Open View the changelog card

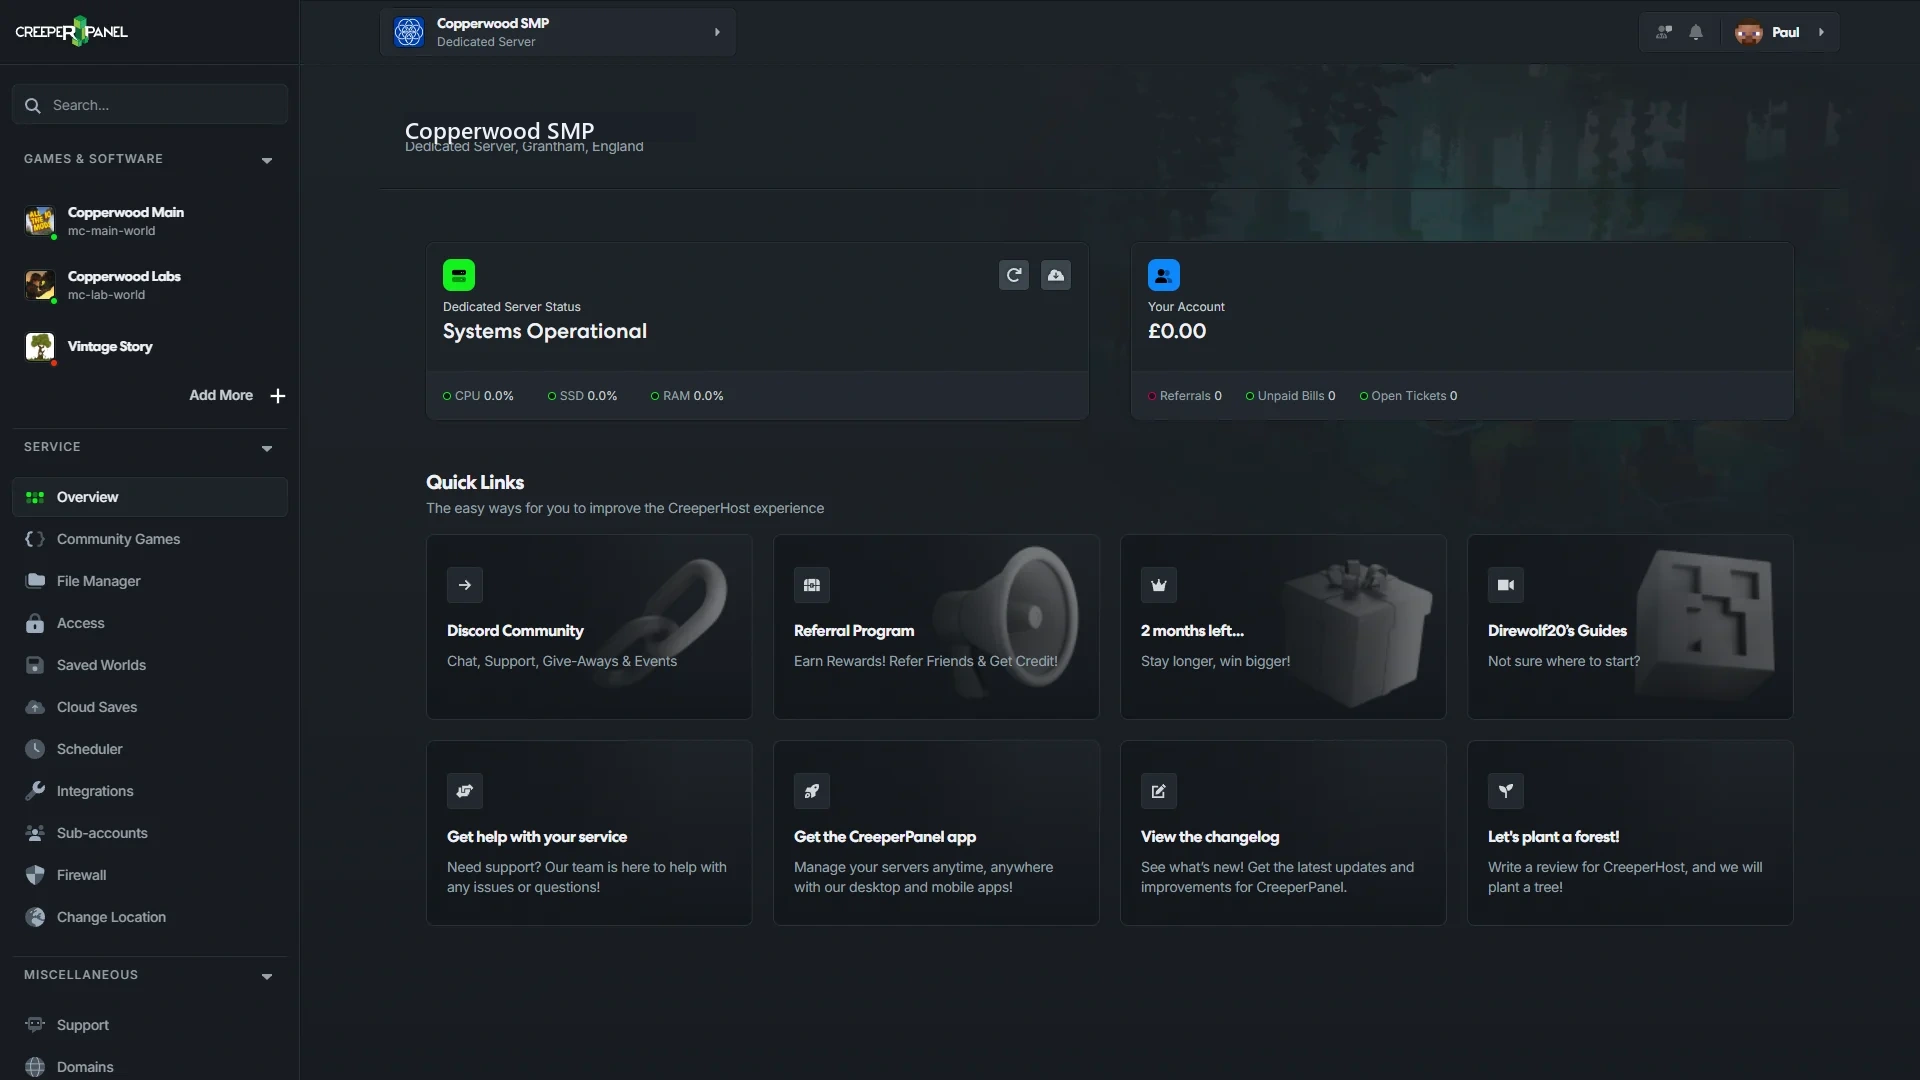click(x=1283, y=833)
